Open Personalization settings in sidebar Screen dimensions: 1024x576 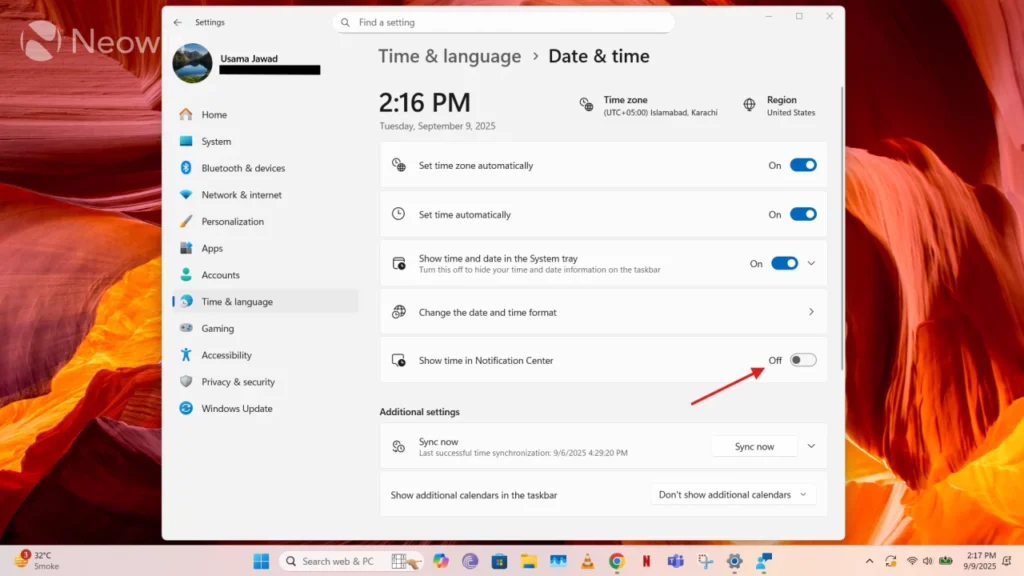click(x=232, y=222)
